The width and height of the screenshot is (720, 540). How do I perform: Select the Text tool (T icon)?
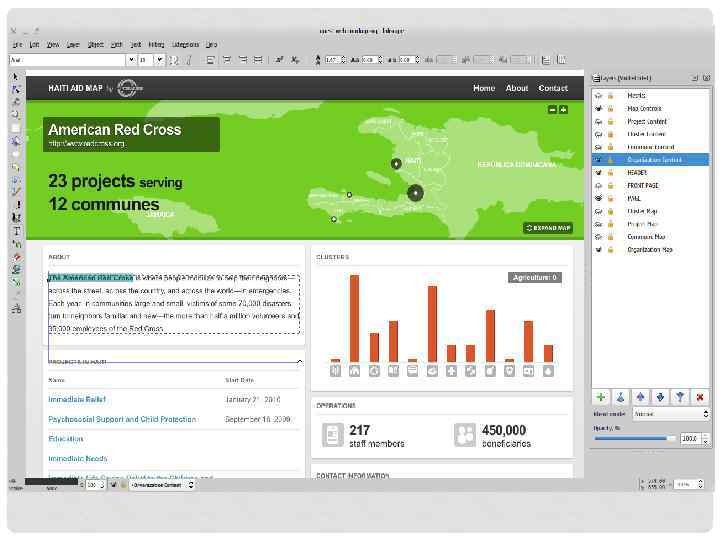pos(17,231)
